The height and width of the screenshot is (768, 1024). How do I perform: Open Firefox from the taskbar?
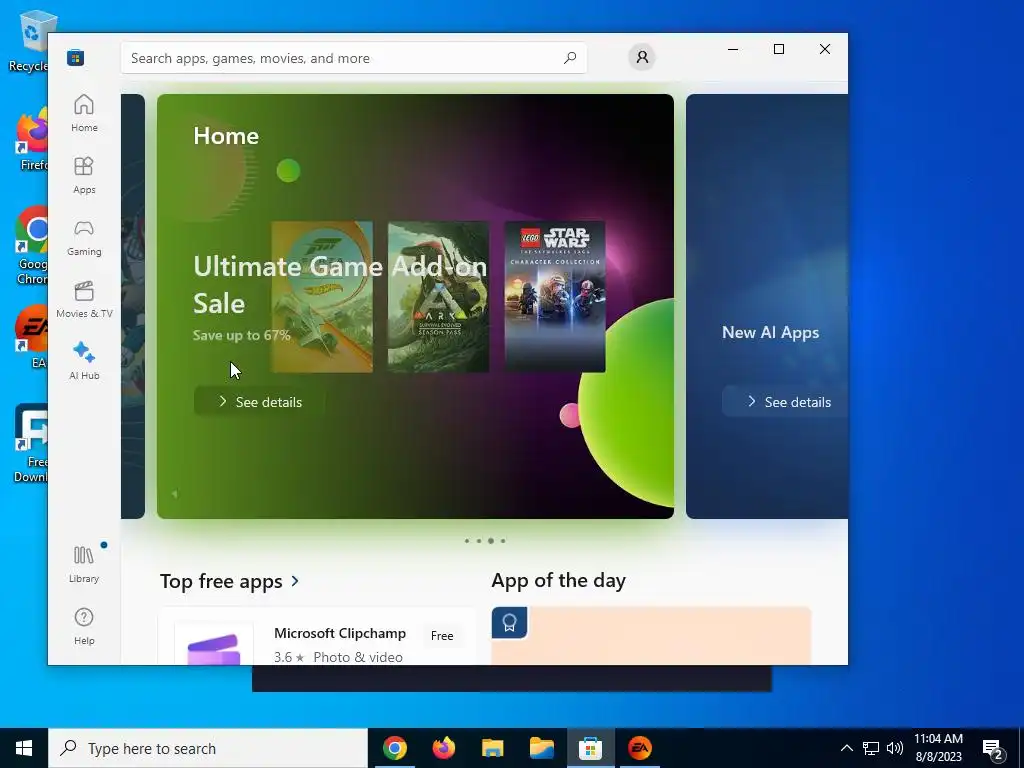pyautogui.click(x=443, y=748)
